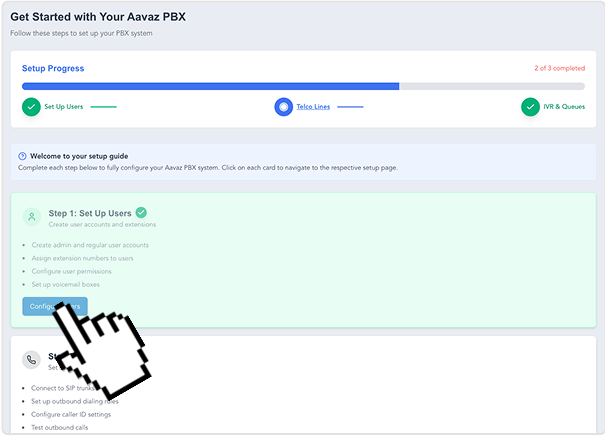Open the Telco Lines link in progress tracker
This screenshot has width=605, height=435.
(x=313, y=107)
